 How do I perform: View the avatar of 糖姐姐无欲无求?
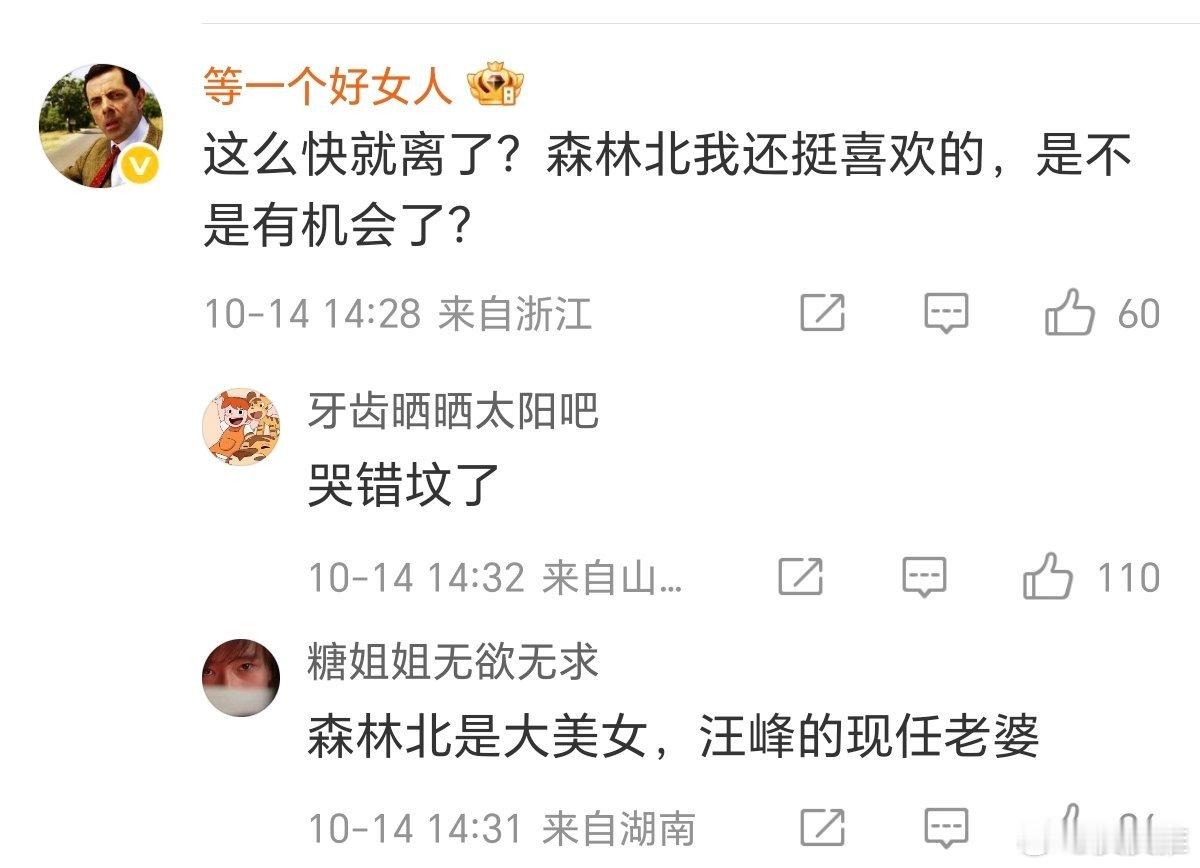pyautogui.click(x=241, y=678)
